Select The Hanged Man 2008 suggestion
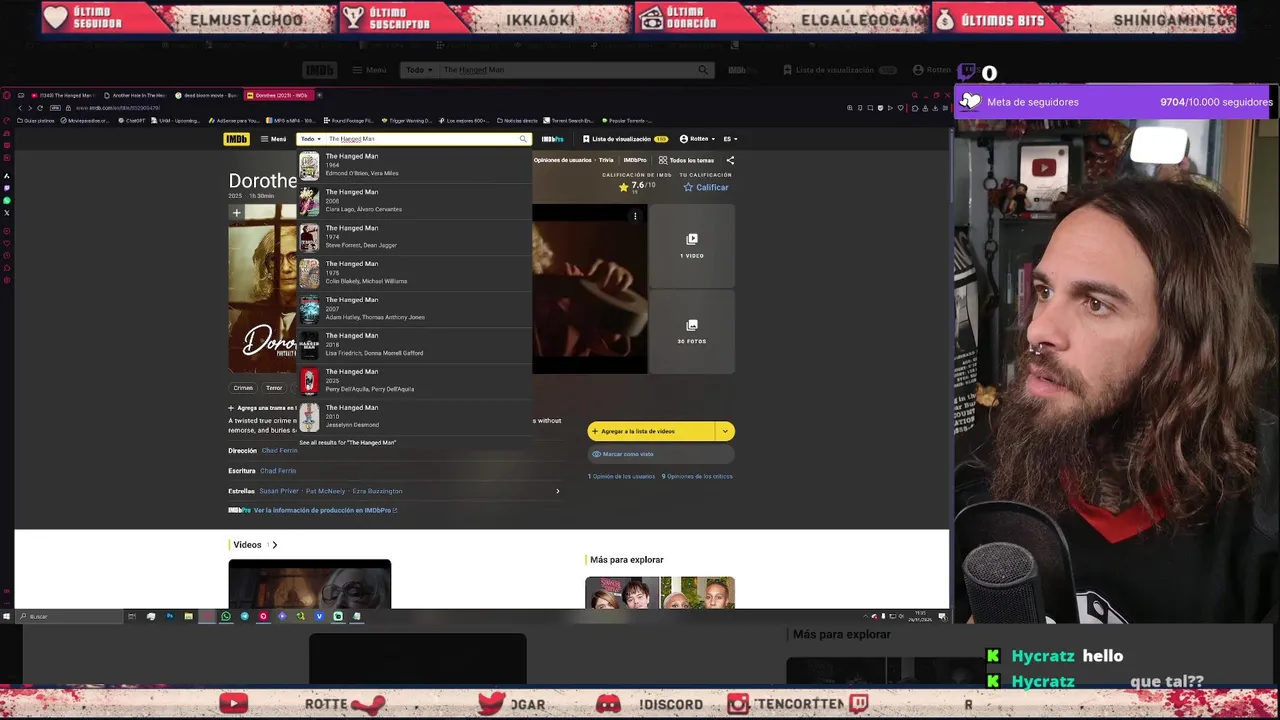This screenshot has height=720, width=1280. pos(414,201)
